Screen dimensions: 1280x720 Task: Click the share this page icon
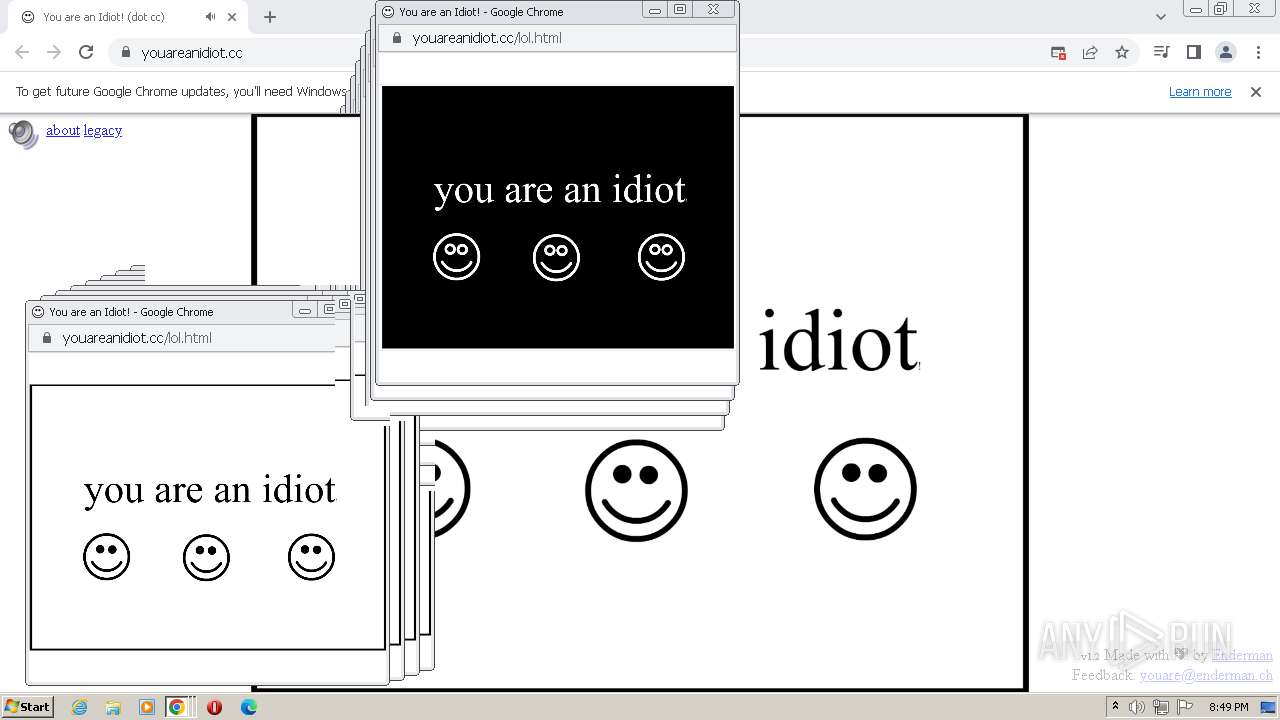[x=1090, y=53]
